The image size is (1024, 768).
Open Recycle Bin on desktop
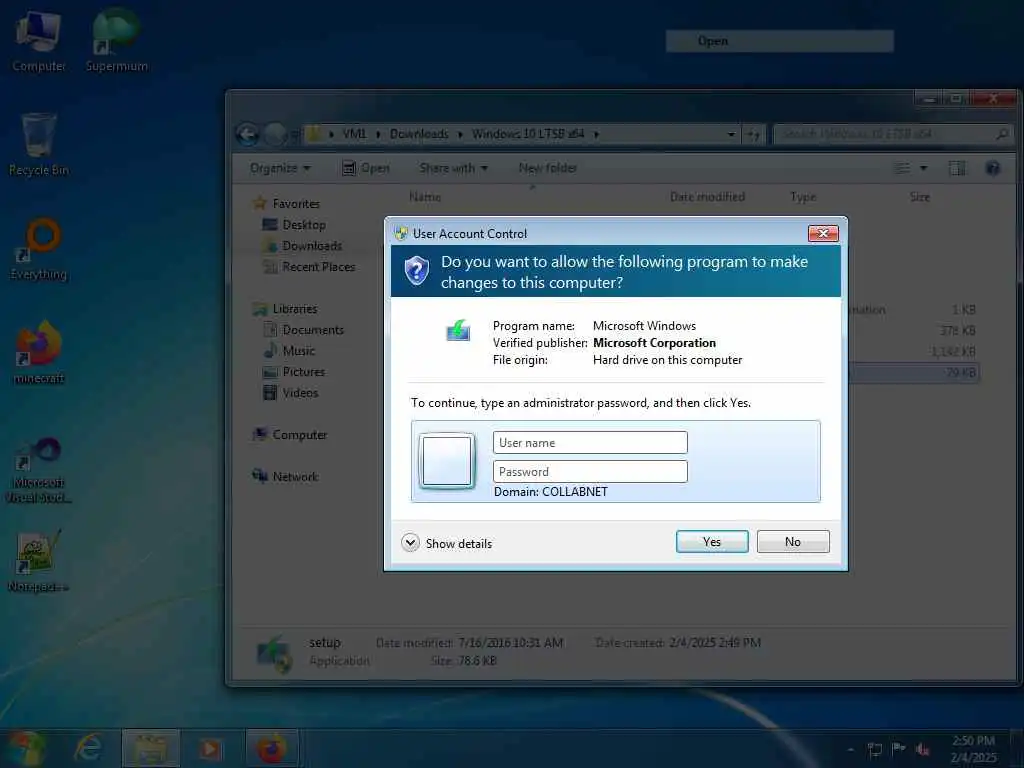pyautogui.click(x=39, y=144)
